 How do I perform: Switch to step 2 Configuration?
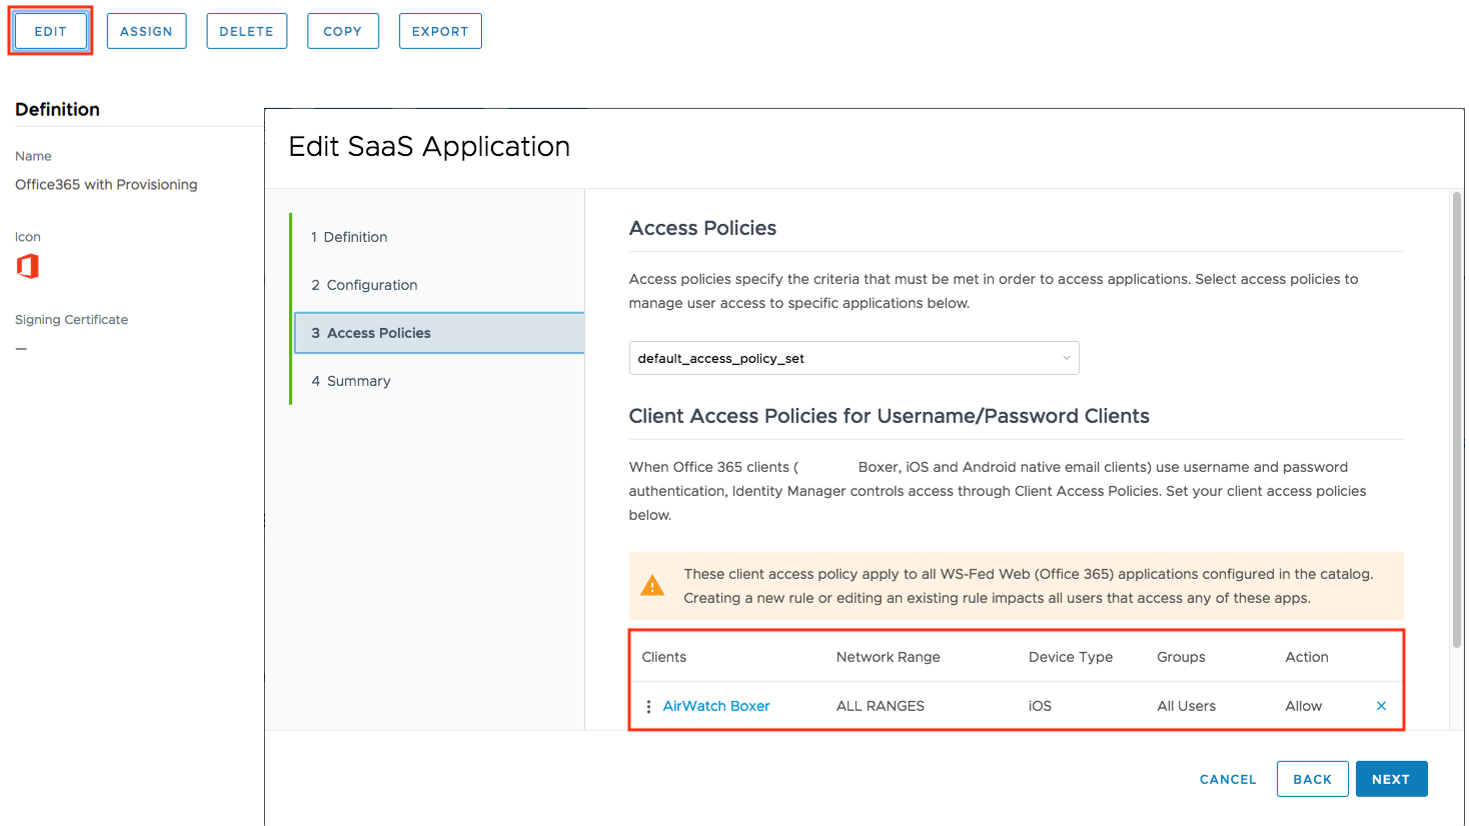click(x=371, y=285)
